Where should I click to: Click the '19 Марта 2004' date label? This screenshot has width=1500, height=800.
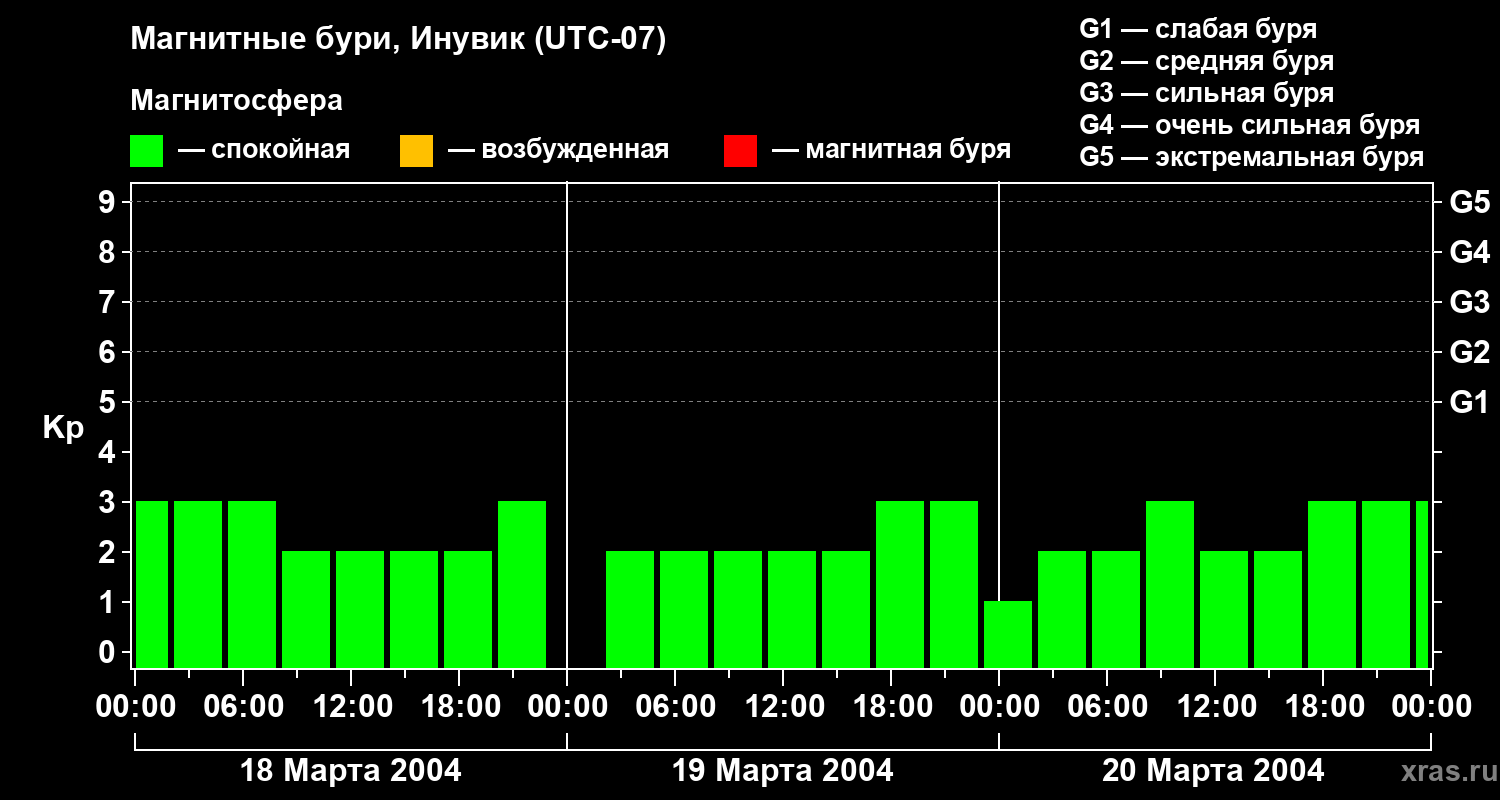[x=783, y=771]
